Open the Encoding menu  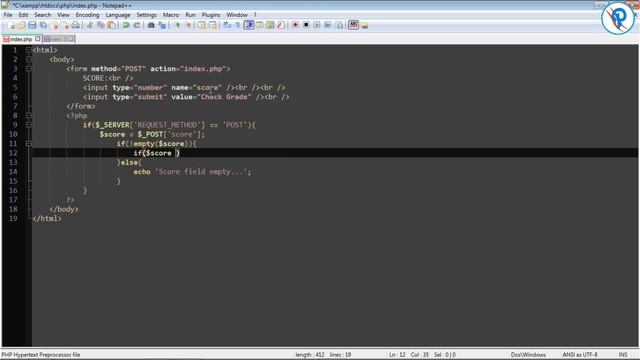point(87,15)
